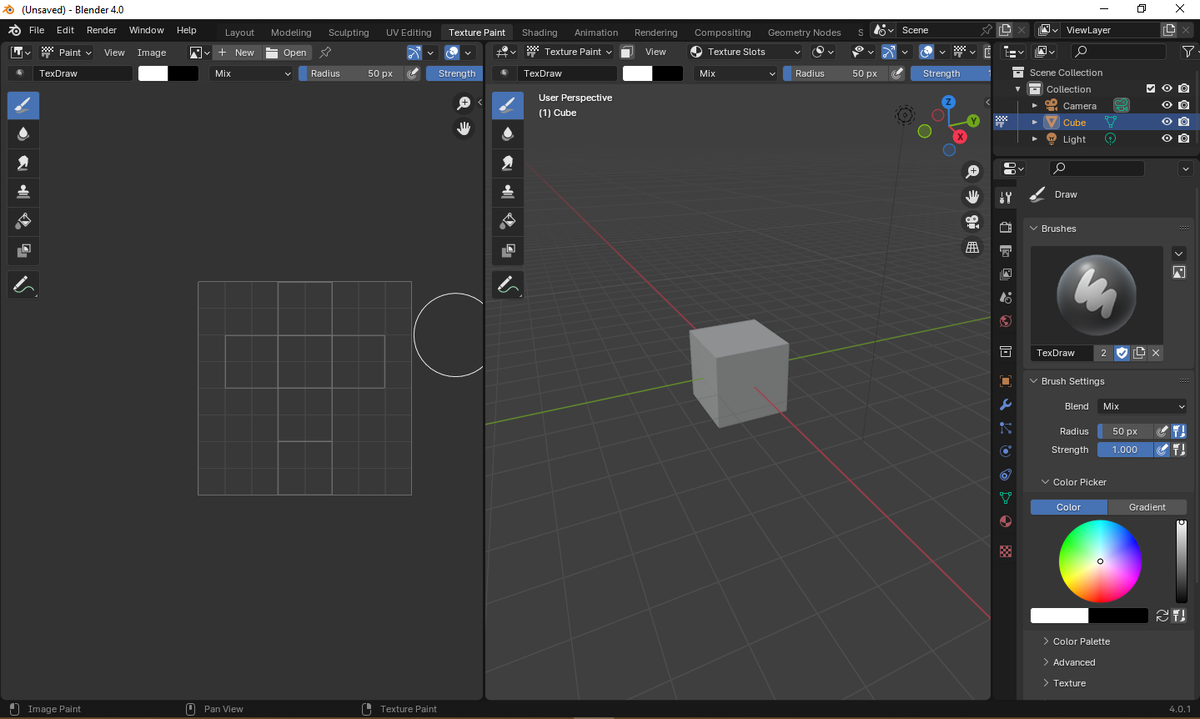Select the Color button in Color Picker
Viewport: 1200px width, 719px height.
click(1069, 507)
